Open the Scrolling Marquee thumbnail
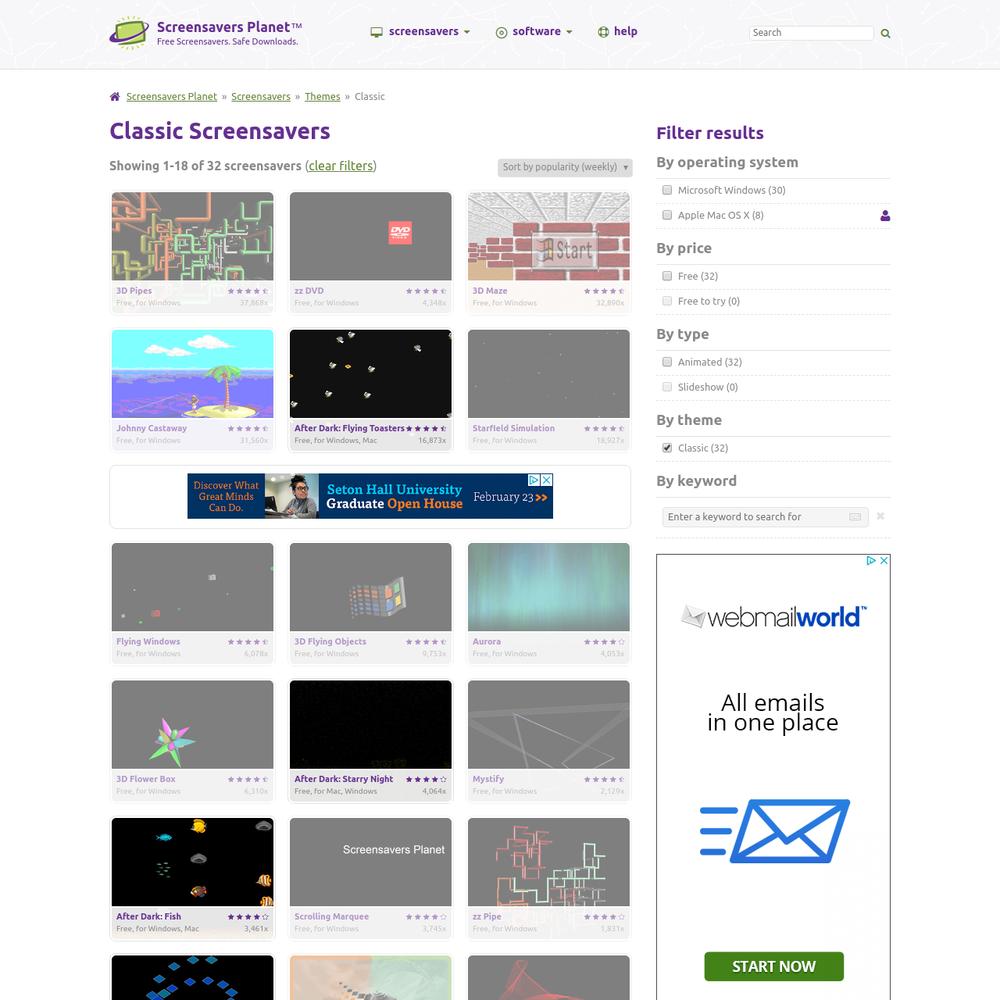Screen dimensions: 1000x1000 (371, 862)
